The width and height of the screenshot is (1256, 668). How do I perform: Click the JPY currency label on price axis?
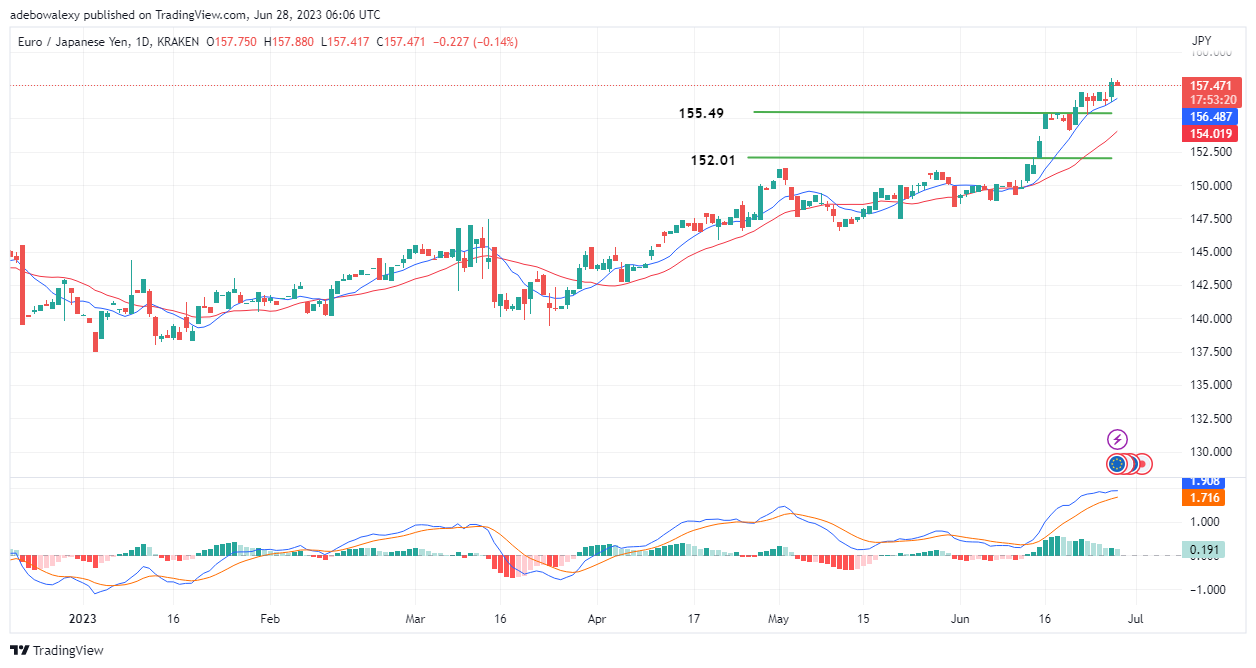(1203, 41)
